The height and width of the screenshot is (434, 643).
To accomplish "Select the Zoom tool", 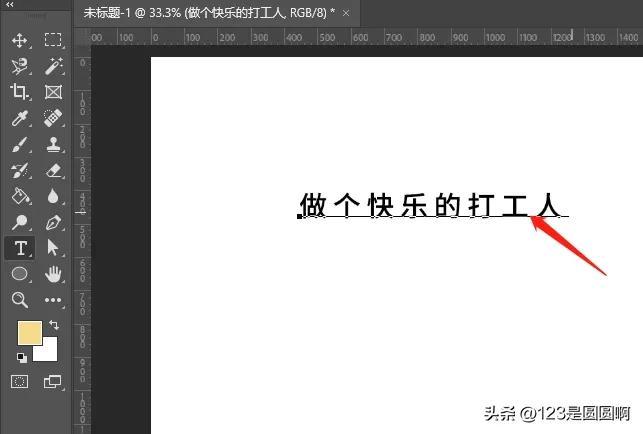I will coord(19,300).
